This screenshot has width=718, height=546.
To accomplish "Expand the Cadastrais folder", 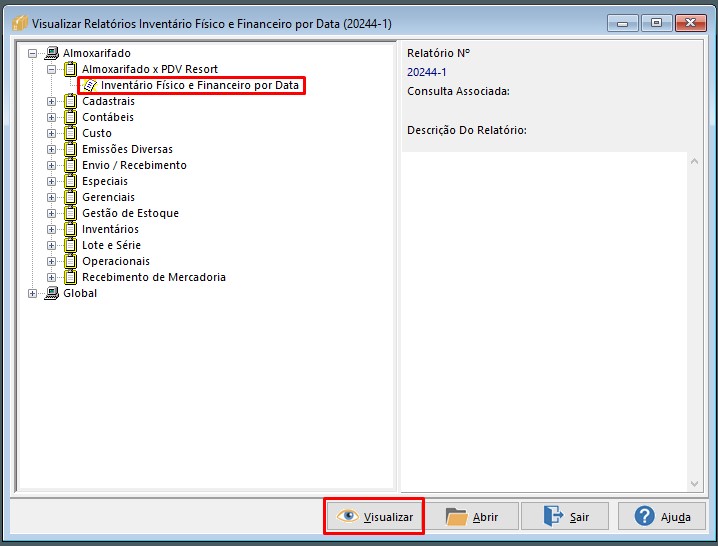I will 51,102.
